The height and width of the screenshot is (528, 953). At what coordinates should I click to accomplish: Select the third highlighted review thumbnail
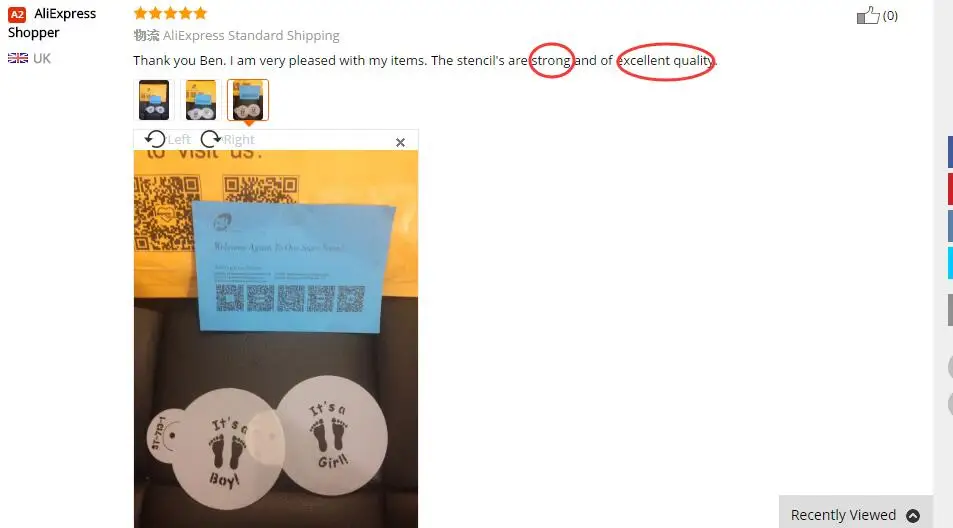coord(247,100)
